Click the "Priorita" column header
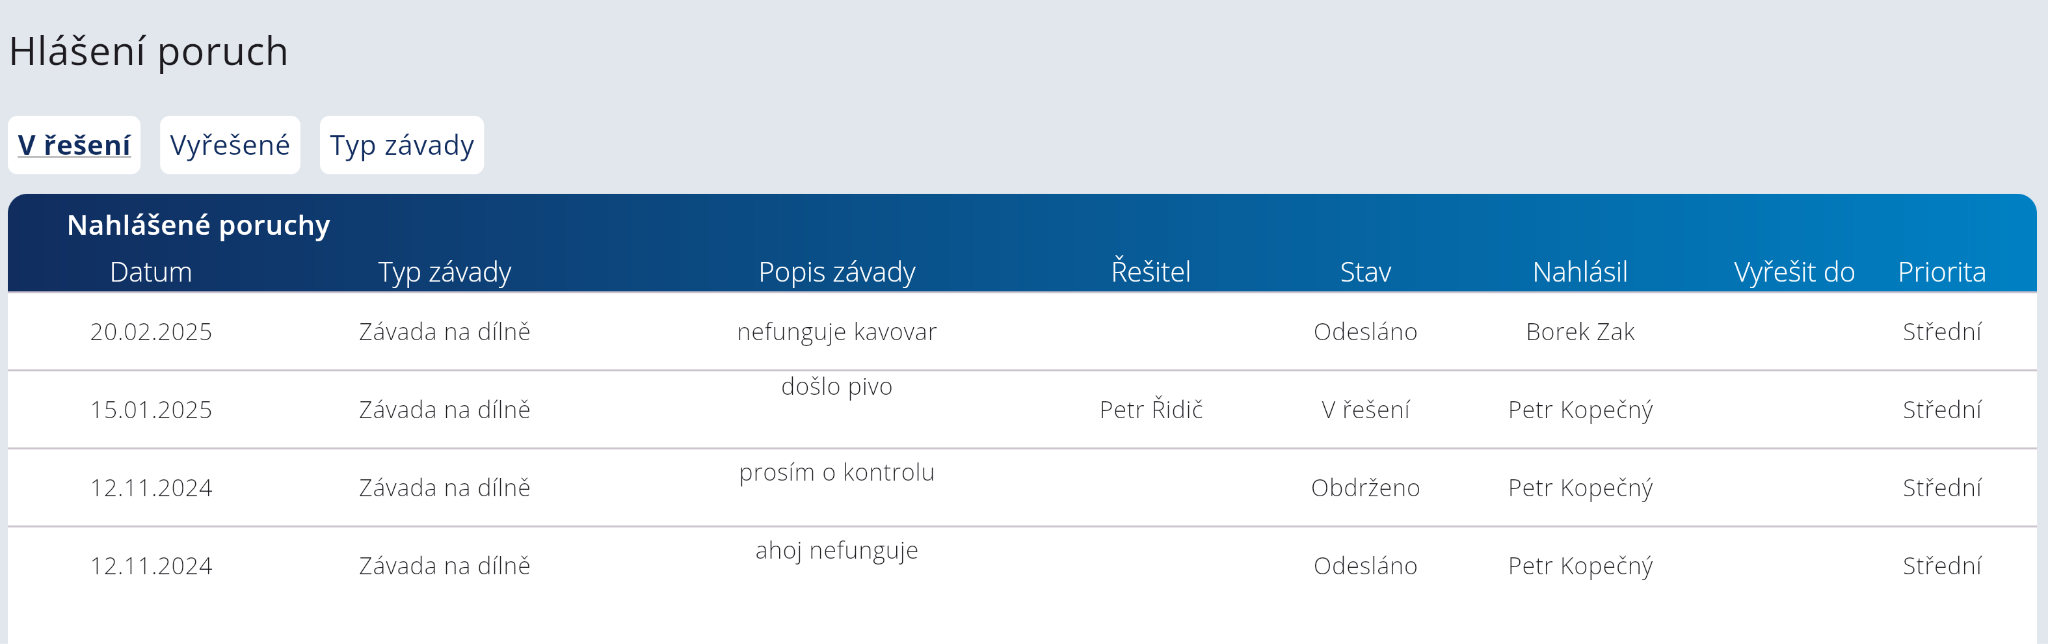 click(1942, 272)
